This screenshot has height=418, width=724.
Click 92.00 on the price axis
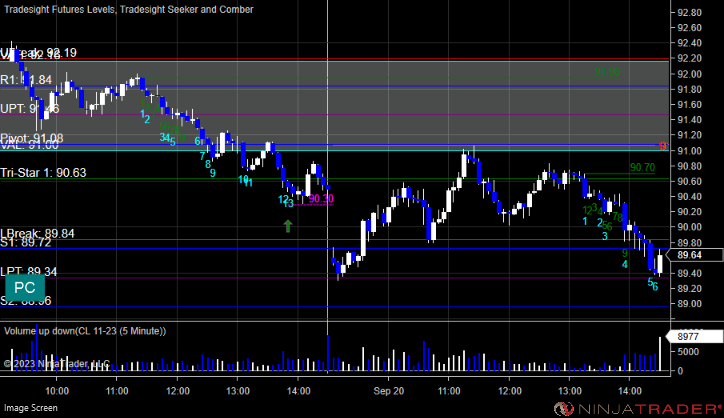click(689, 74)
